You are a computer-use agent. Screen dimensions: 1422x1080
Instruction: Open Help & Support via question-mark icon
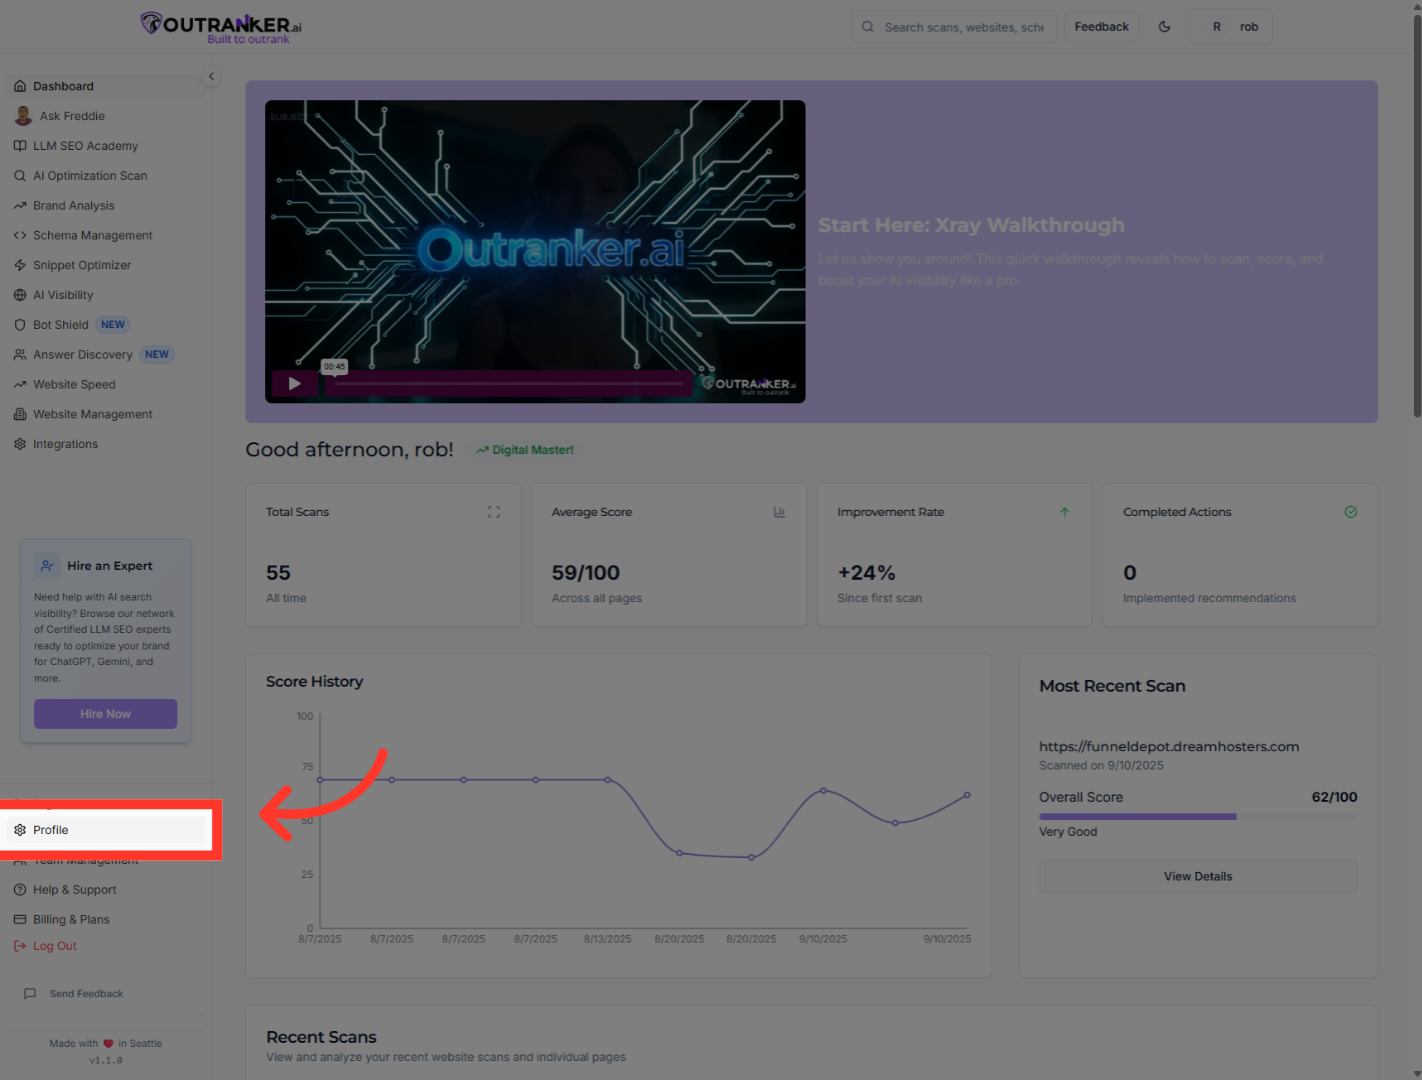[20, 890]
